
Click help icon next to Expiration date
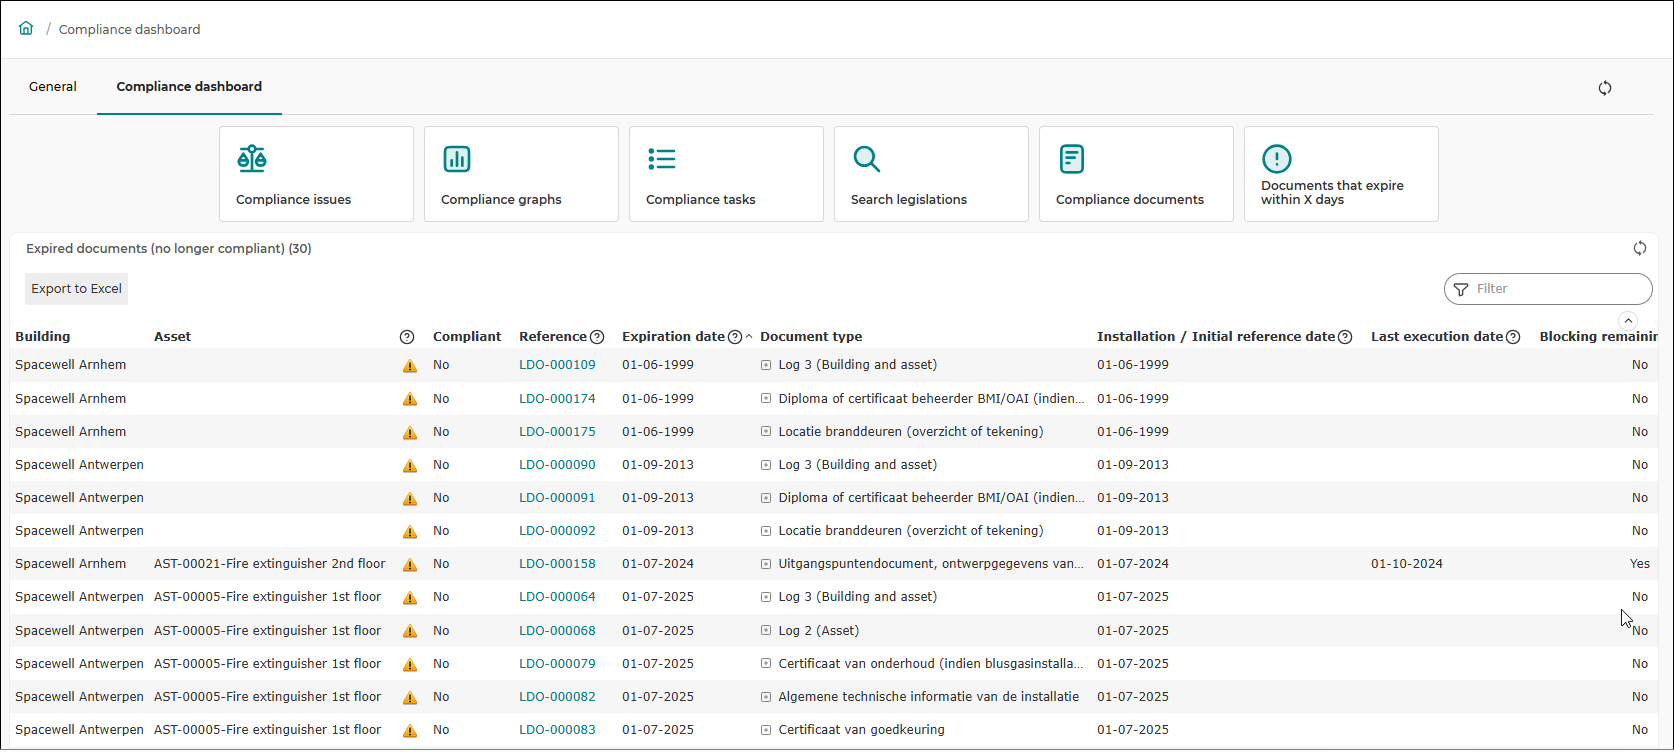click(x=735, y=337)
